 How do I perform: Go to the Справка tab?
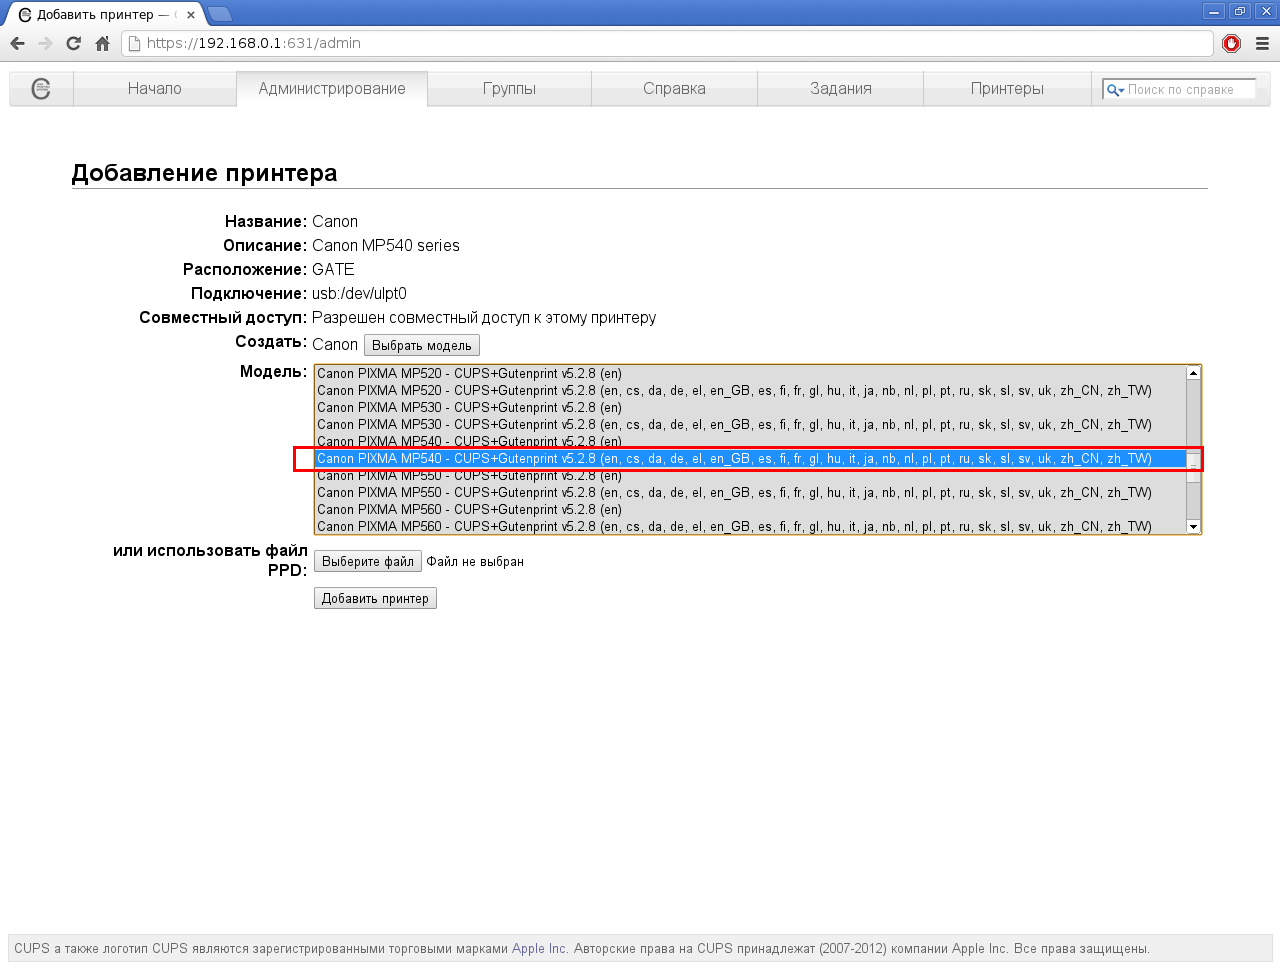click(674, 89)
